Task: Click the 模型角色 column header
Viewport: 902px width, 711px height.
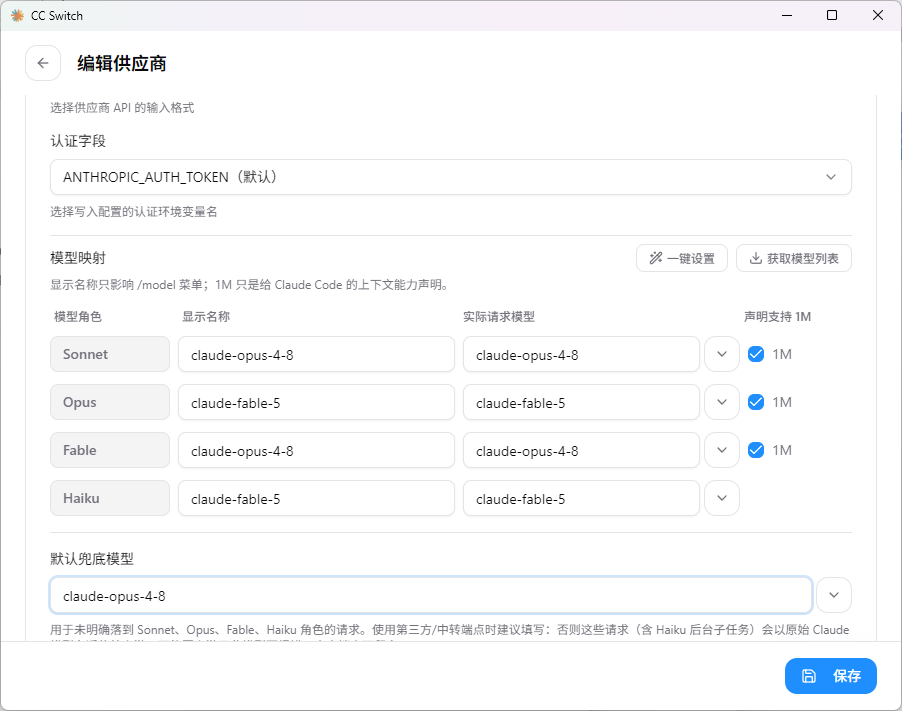Action: coord(78,316)
